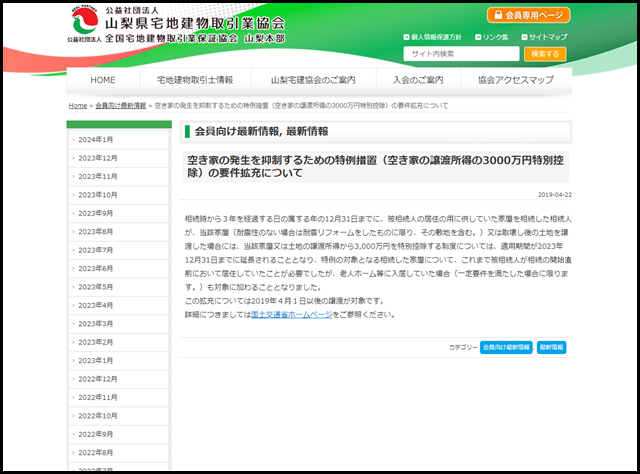Open 2023年5月 archive
This screenshot has height=474, width=640.
(118, 287)
